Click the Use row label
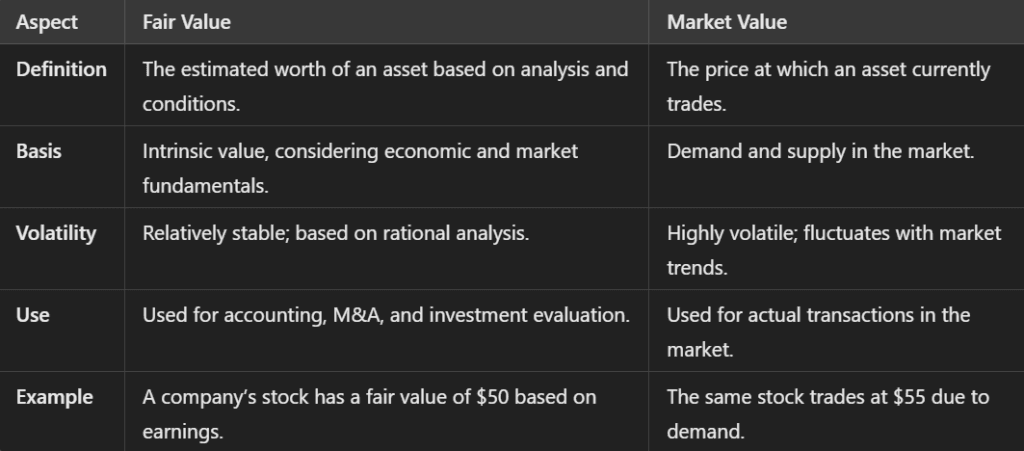The image size is (1024, 451). (33, 315)
